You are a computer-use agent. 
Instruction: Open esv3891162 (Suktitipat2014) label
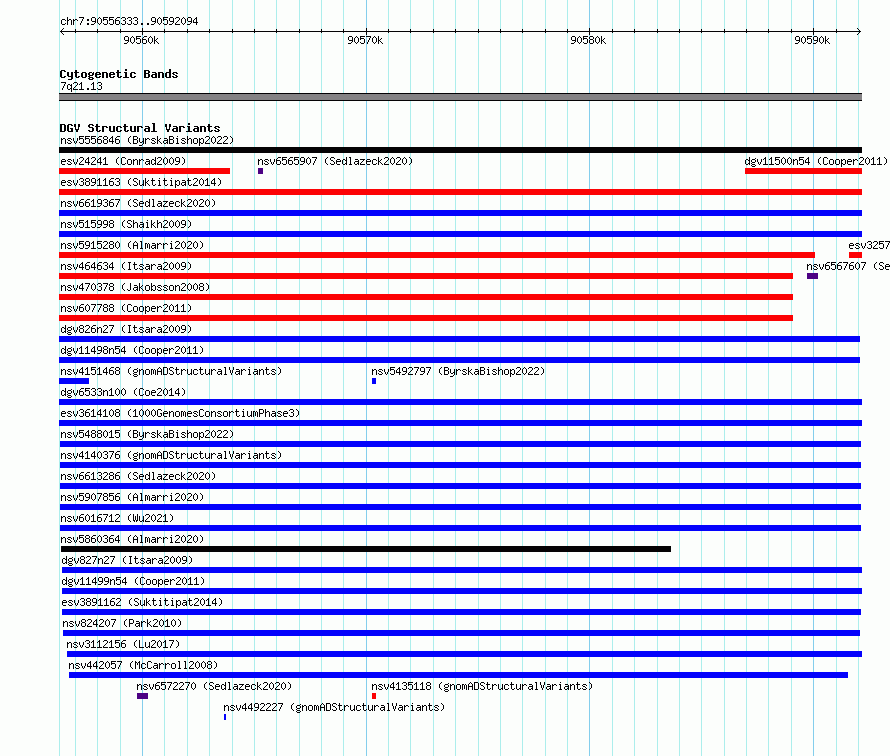coord(142,602)
